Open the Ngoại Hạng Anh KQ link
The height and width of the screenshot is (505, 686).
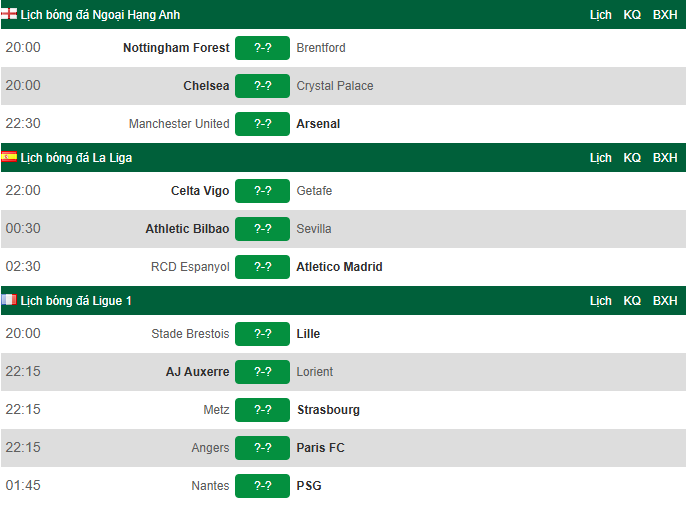click(x=632, y=15)
